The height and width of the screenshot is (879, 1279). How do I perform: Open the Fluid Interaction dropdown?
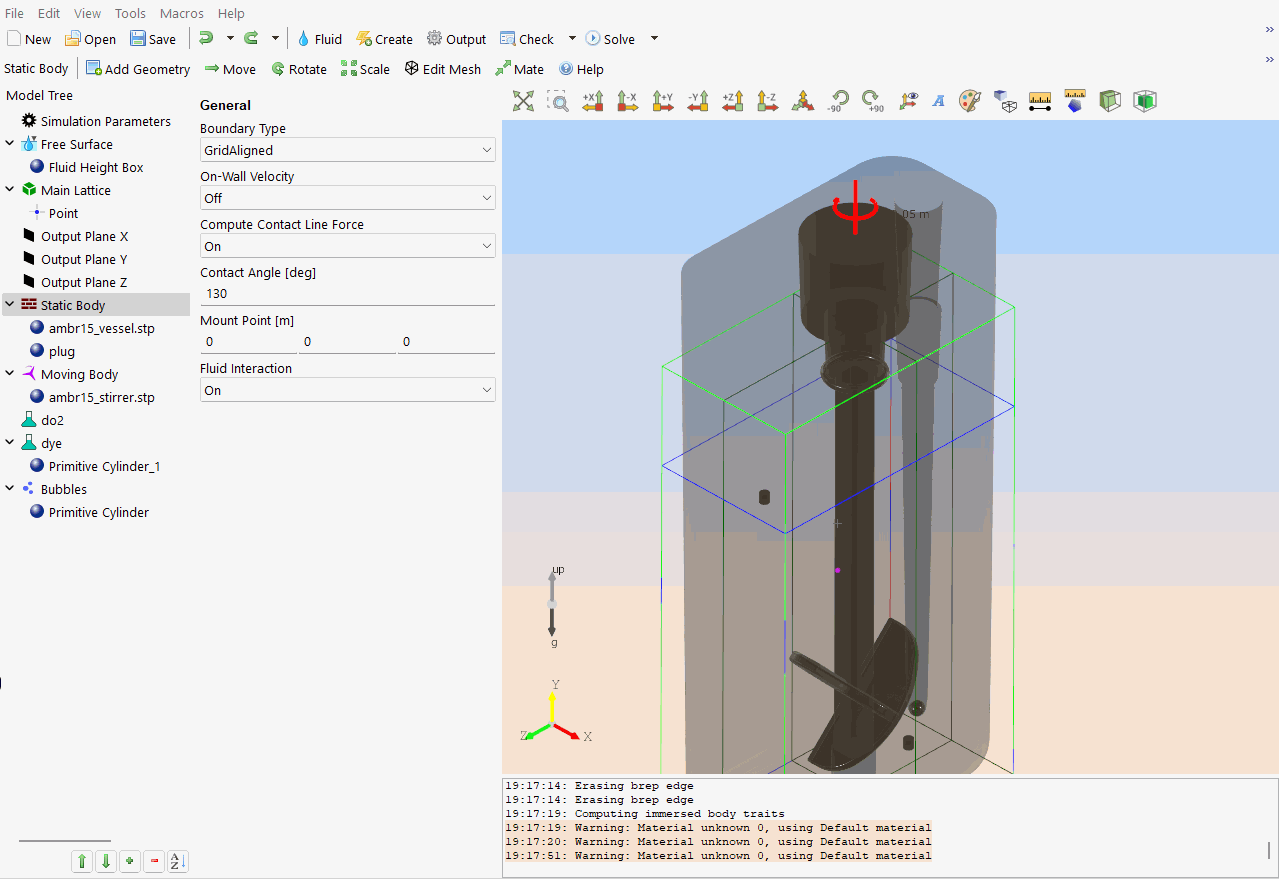[347, 390]
